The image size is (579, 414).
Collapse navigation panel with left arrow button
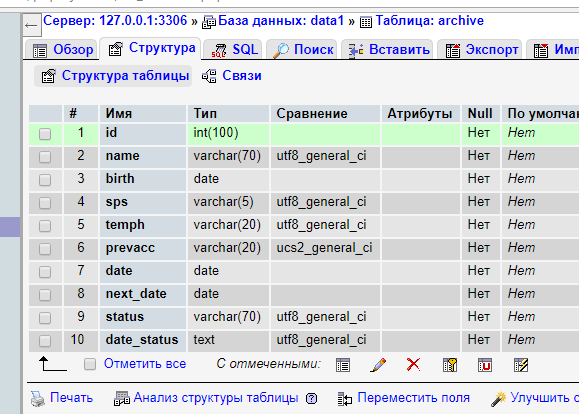tap(31, 25)
